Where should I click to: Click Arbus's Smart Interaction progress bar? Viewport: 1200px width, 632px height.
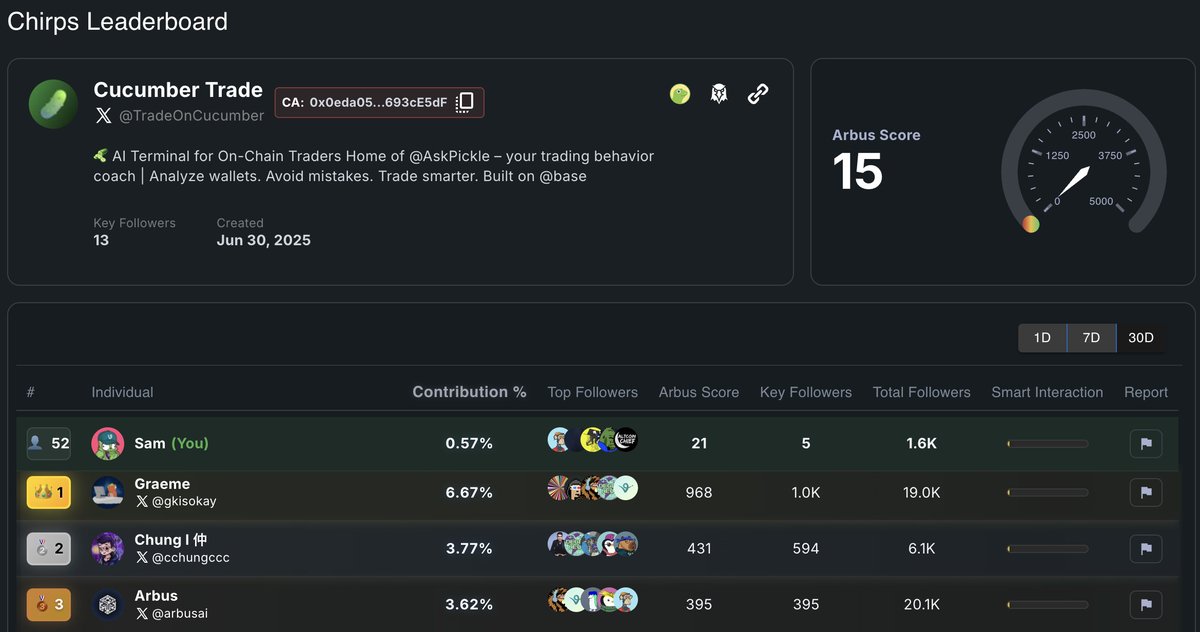tap(1047, 604)
